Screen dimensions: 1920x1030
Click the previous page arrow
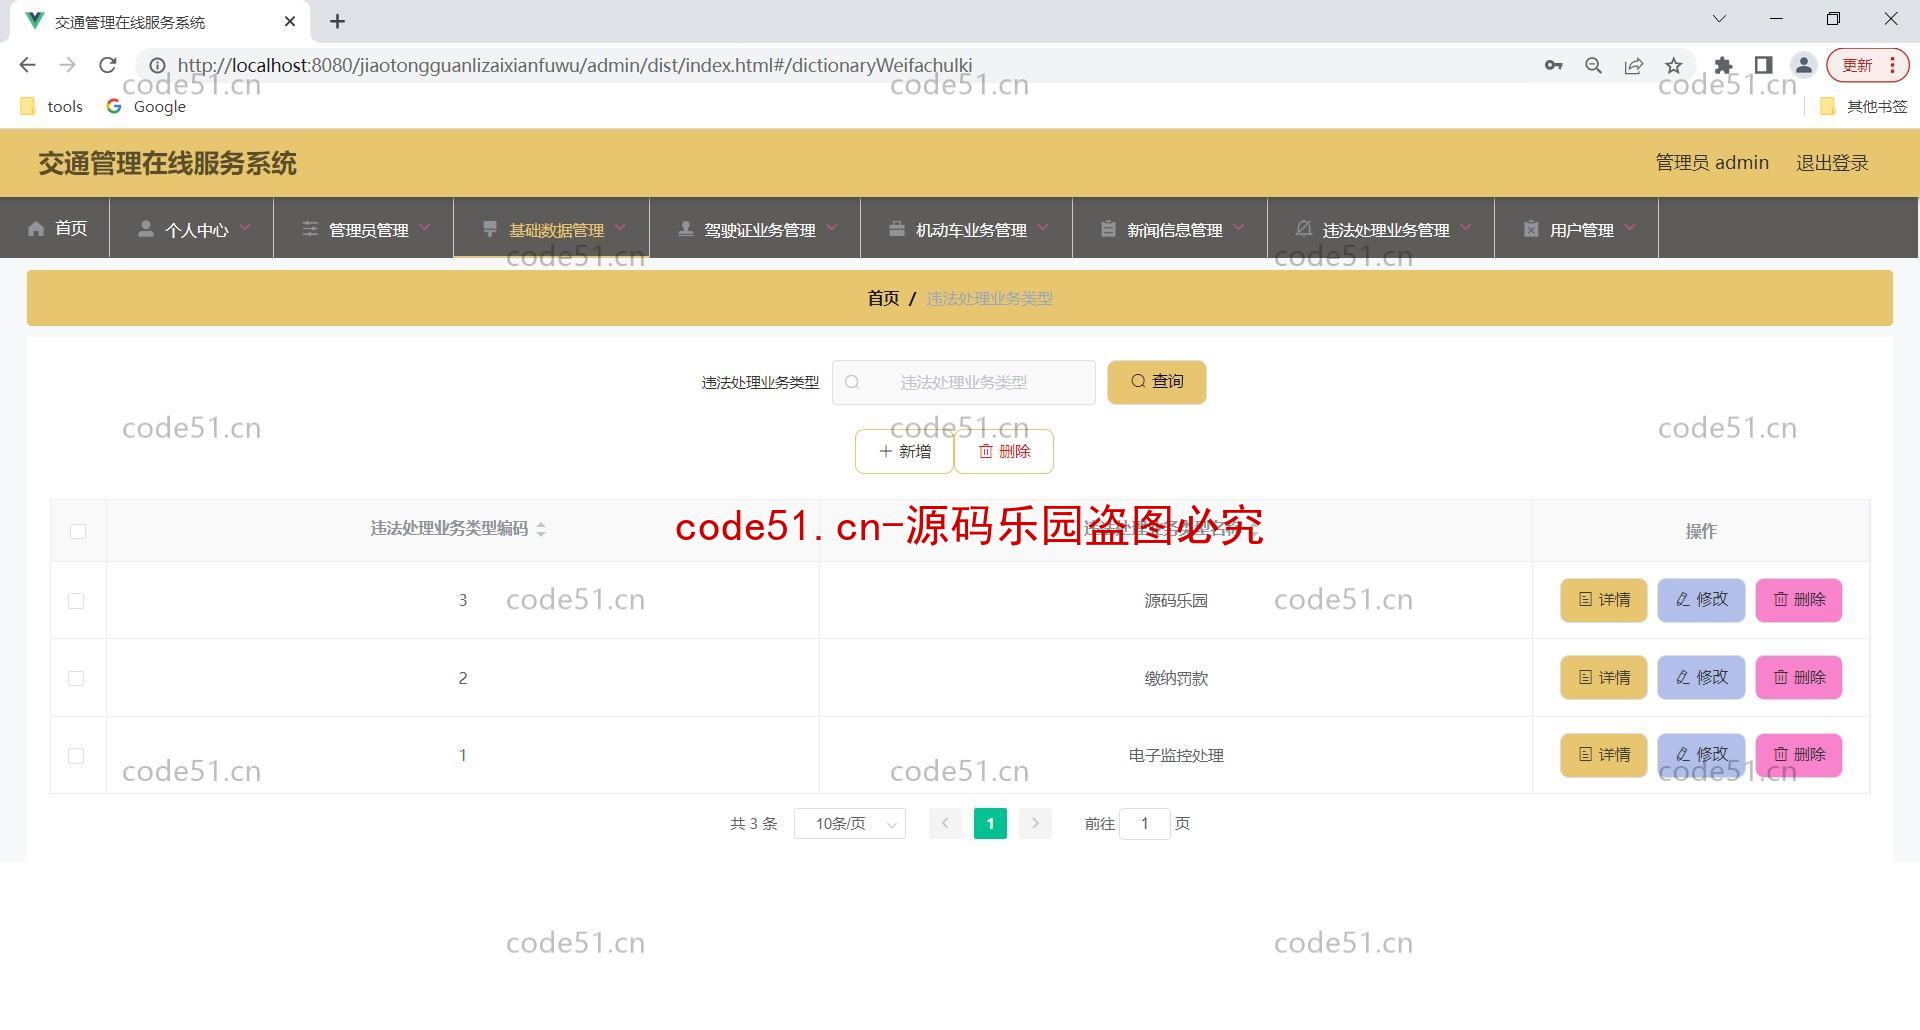[x=945, y=823]
